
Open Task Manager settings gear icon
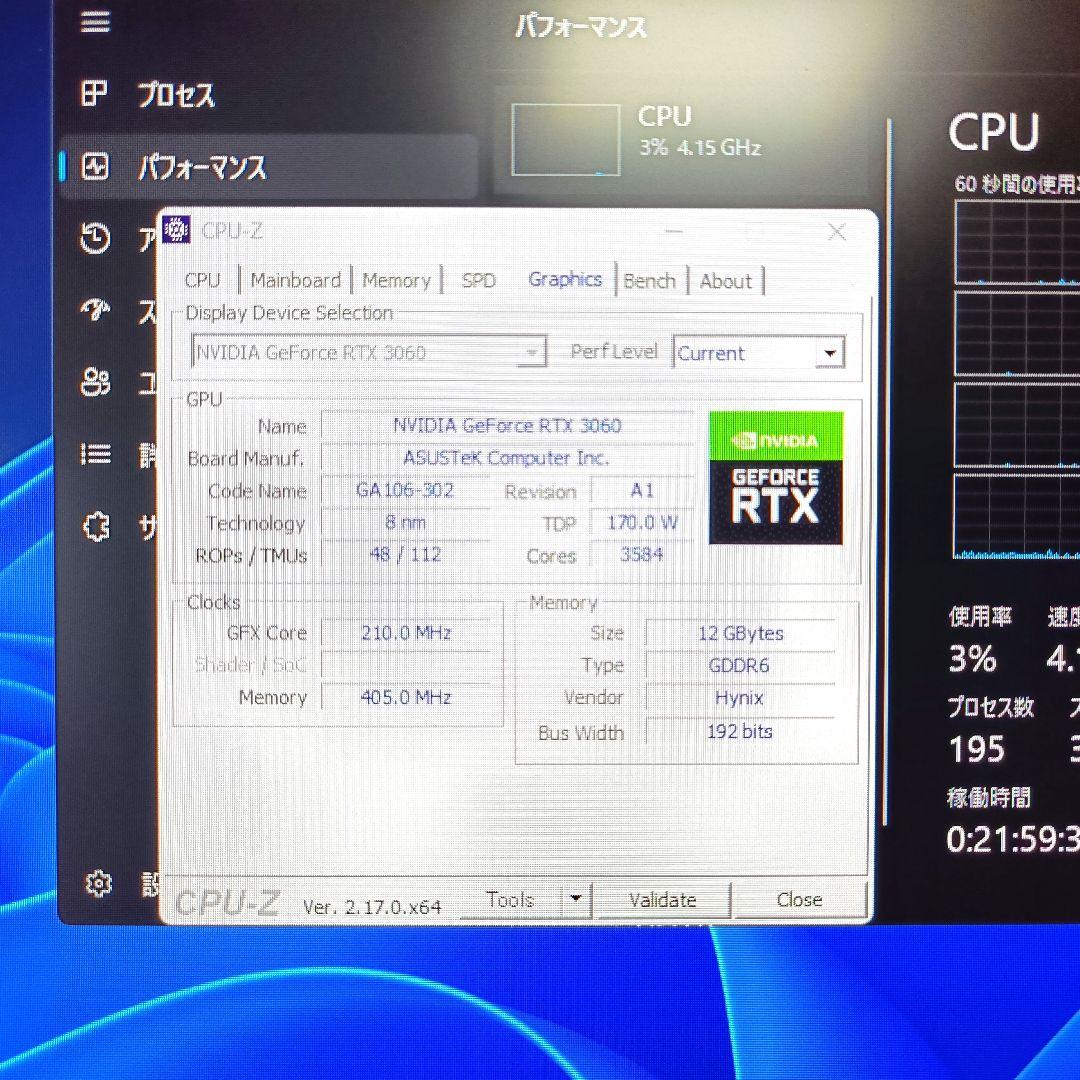pyautogui.click(x=98, y=884)
